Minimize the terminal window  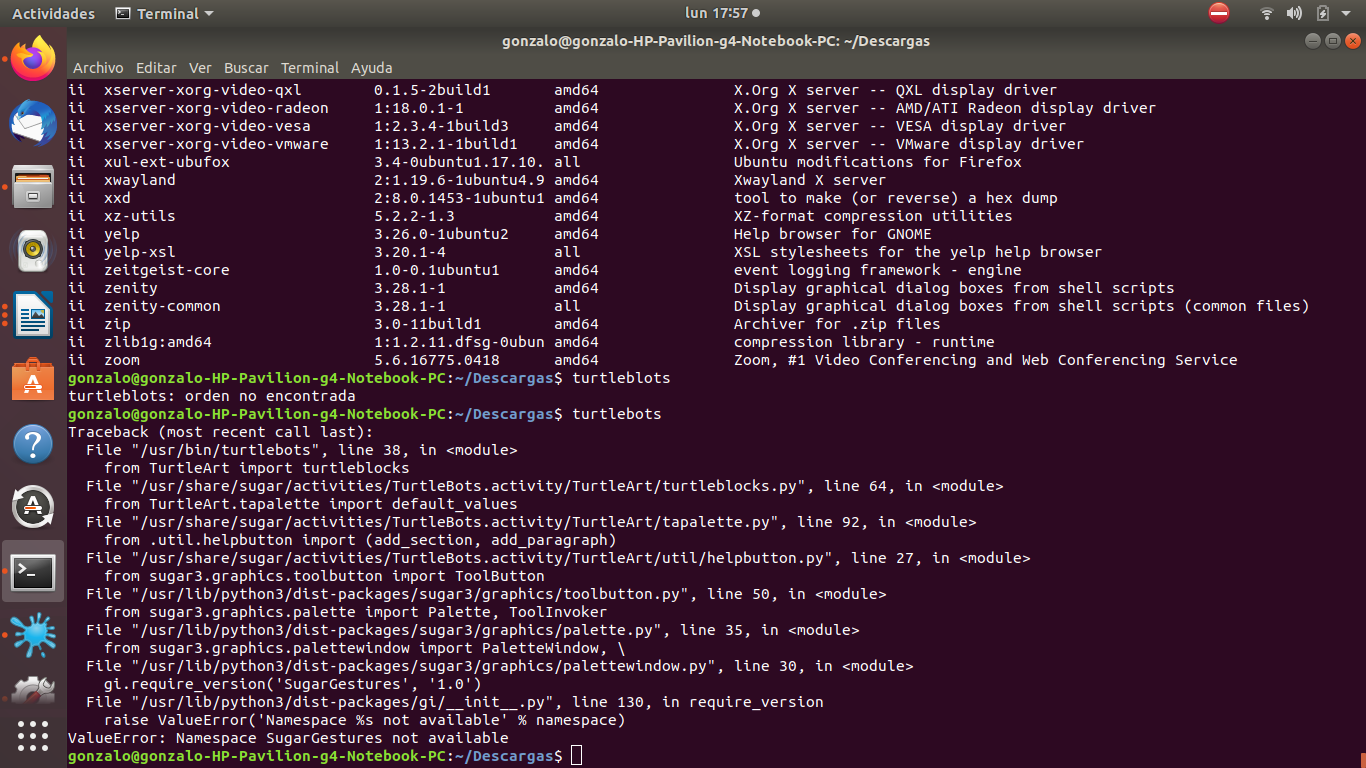(1313, 41)
